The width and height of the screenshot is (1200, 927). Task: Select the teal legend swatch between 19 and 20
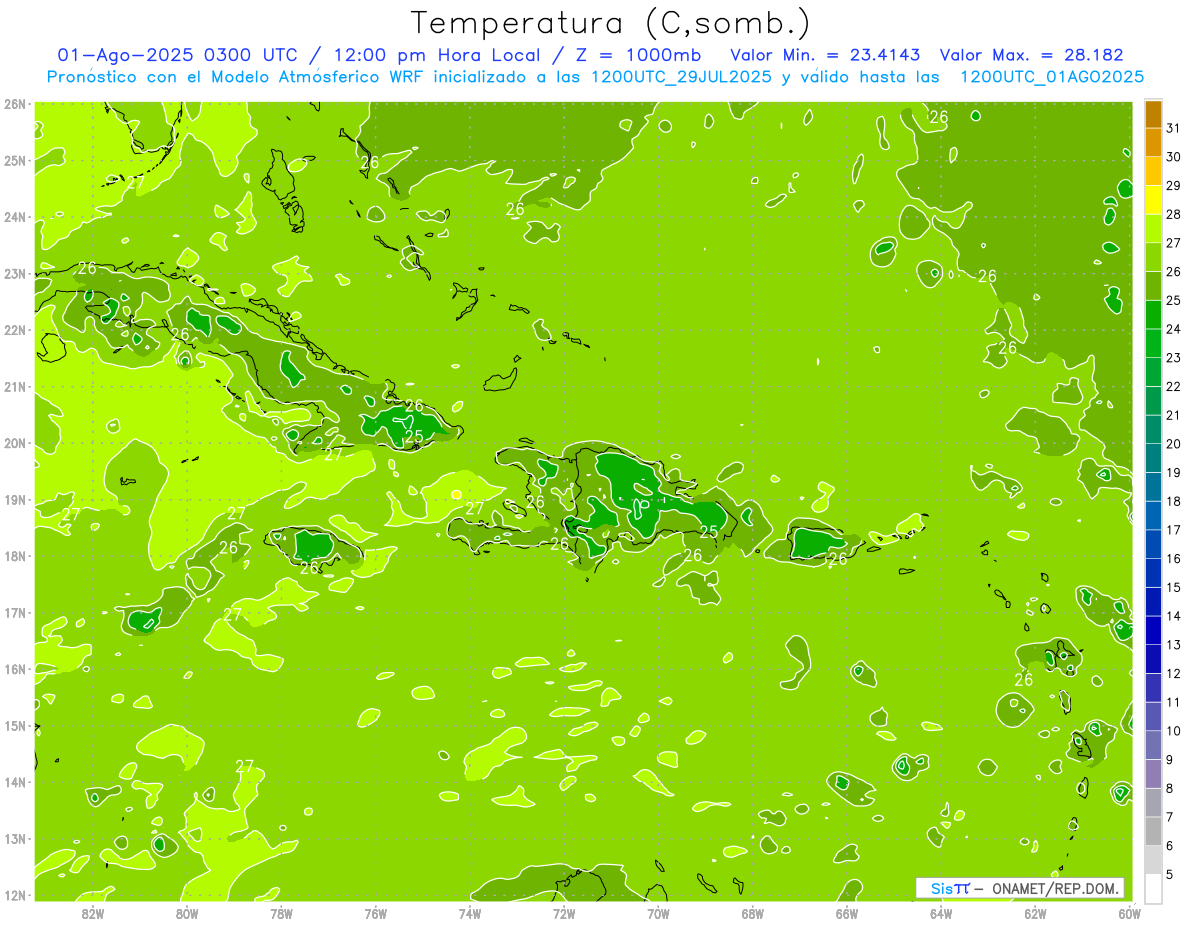pyautogui.click(x=1153, y=458)
